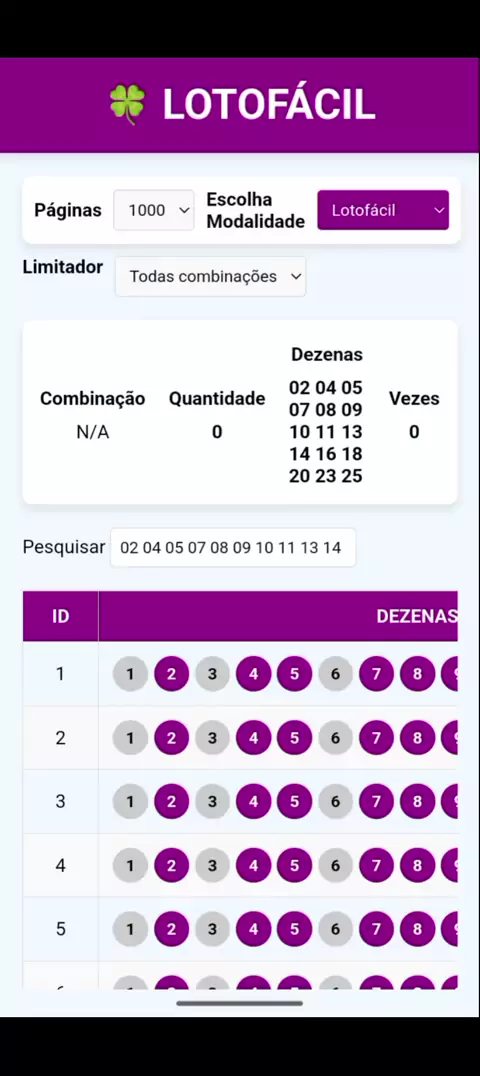The width and height of the screenshot is (480, 1076).
Task: Click the LOTOFÁCIL title text
Action: pos(268,104)
